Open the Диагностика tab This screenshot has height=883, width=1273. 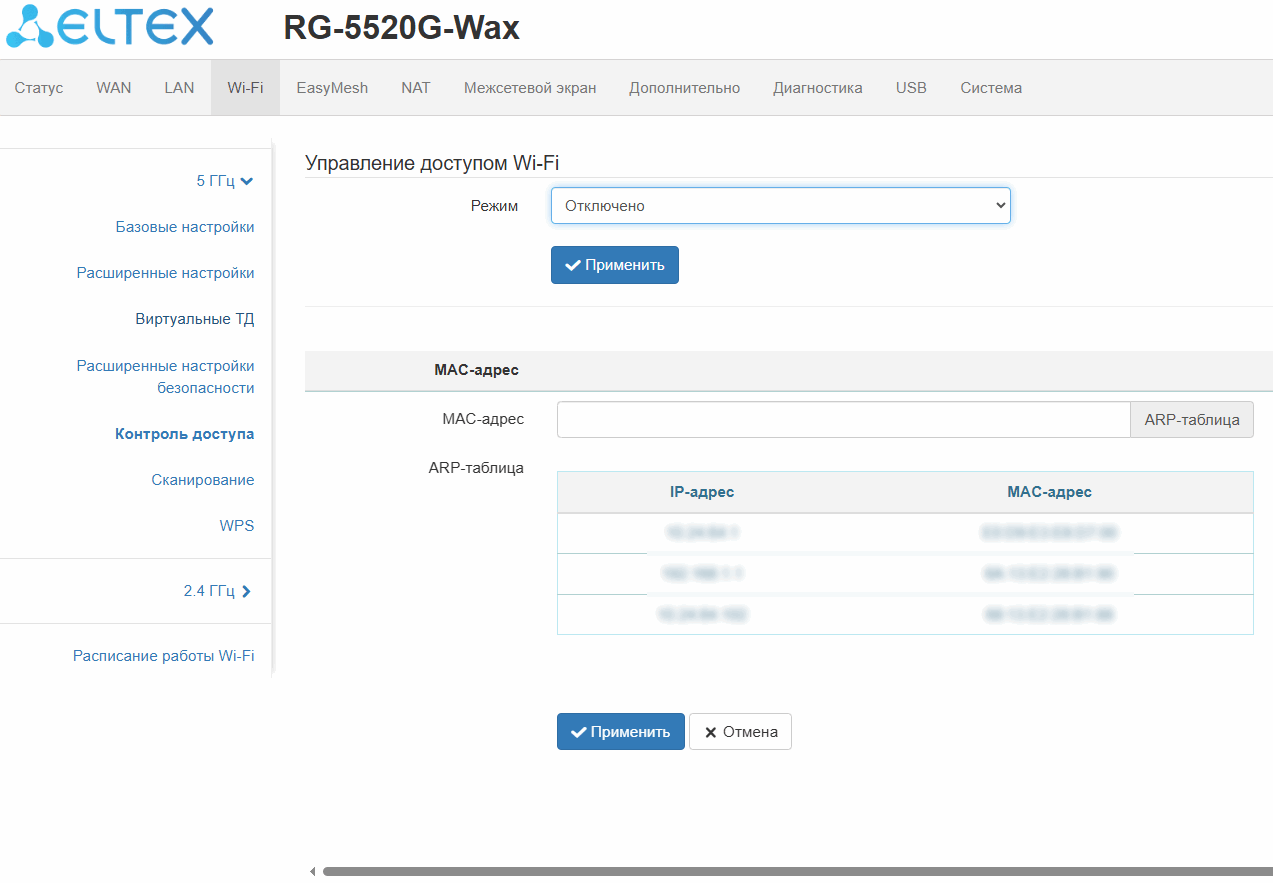point(817,88)
